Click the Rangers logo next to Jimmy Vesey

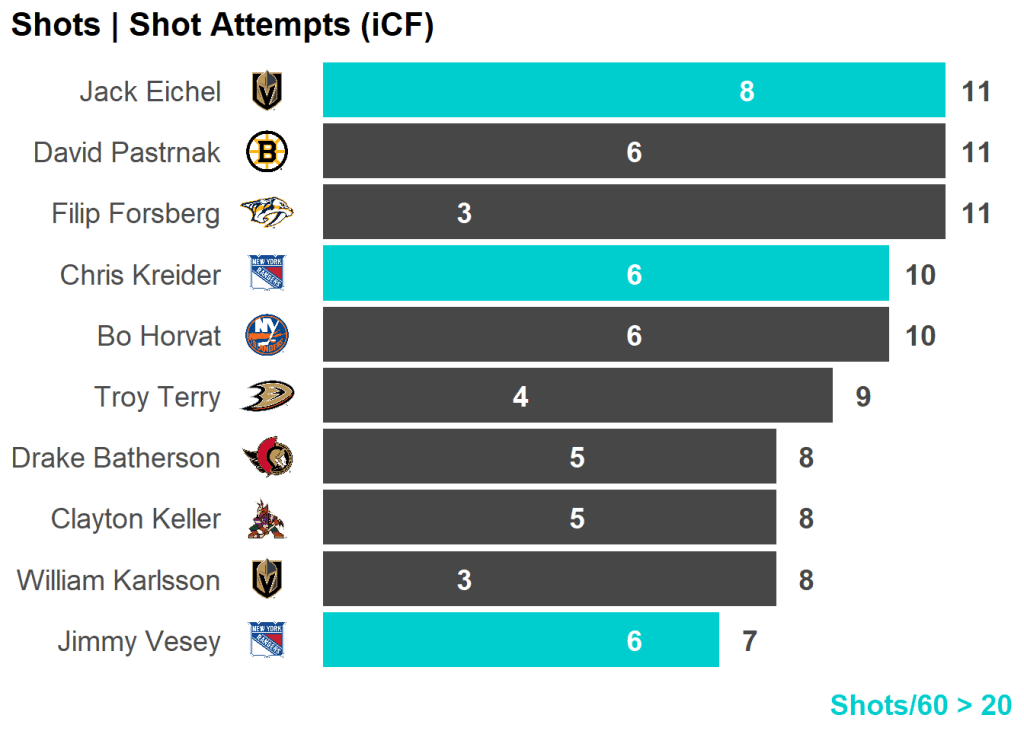click(267, 641)
